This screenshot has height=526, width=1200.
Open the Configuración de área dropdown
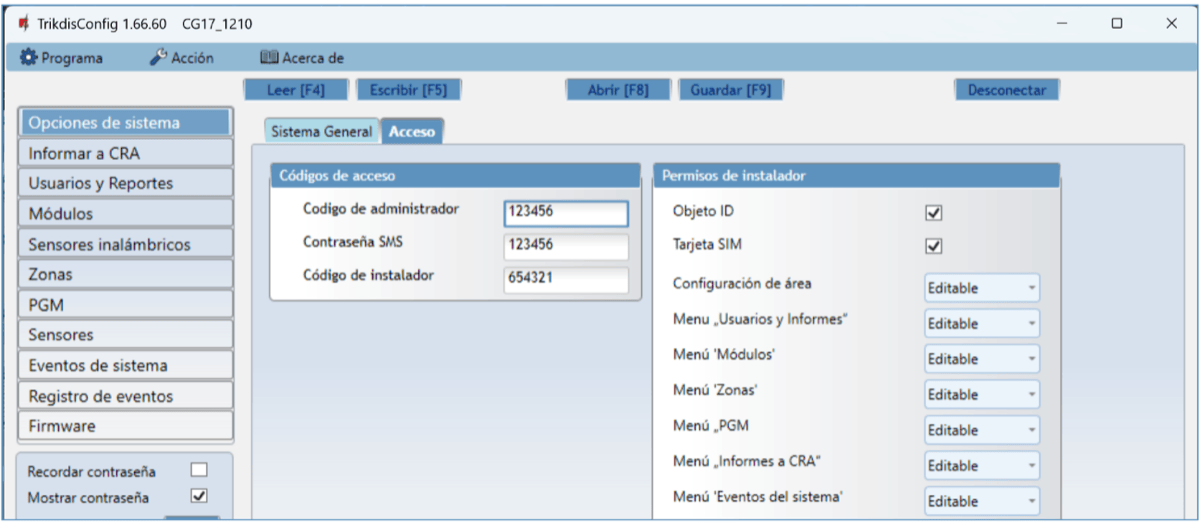pyautogui.click(x=981, y=288)
